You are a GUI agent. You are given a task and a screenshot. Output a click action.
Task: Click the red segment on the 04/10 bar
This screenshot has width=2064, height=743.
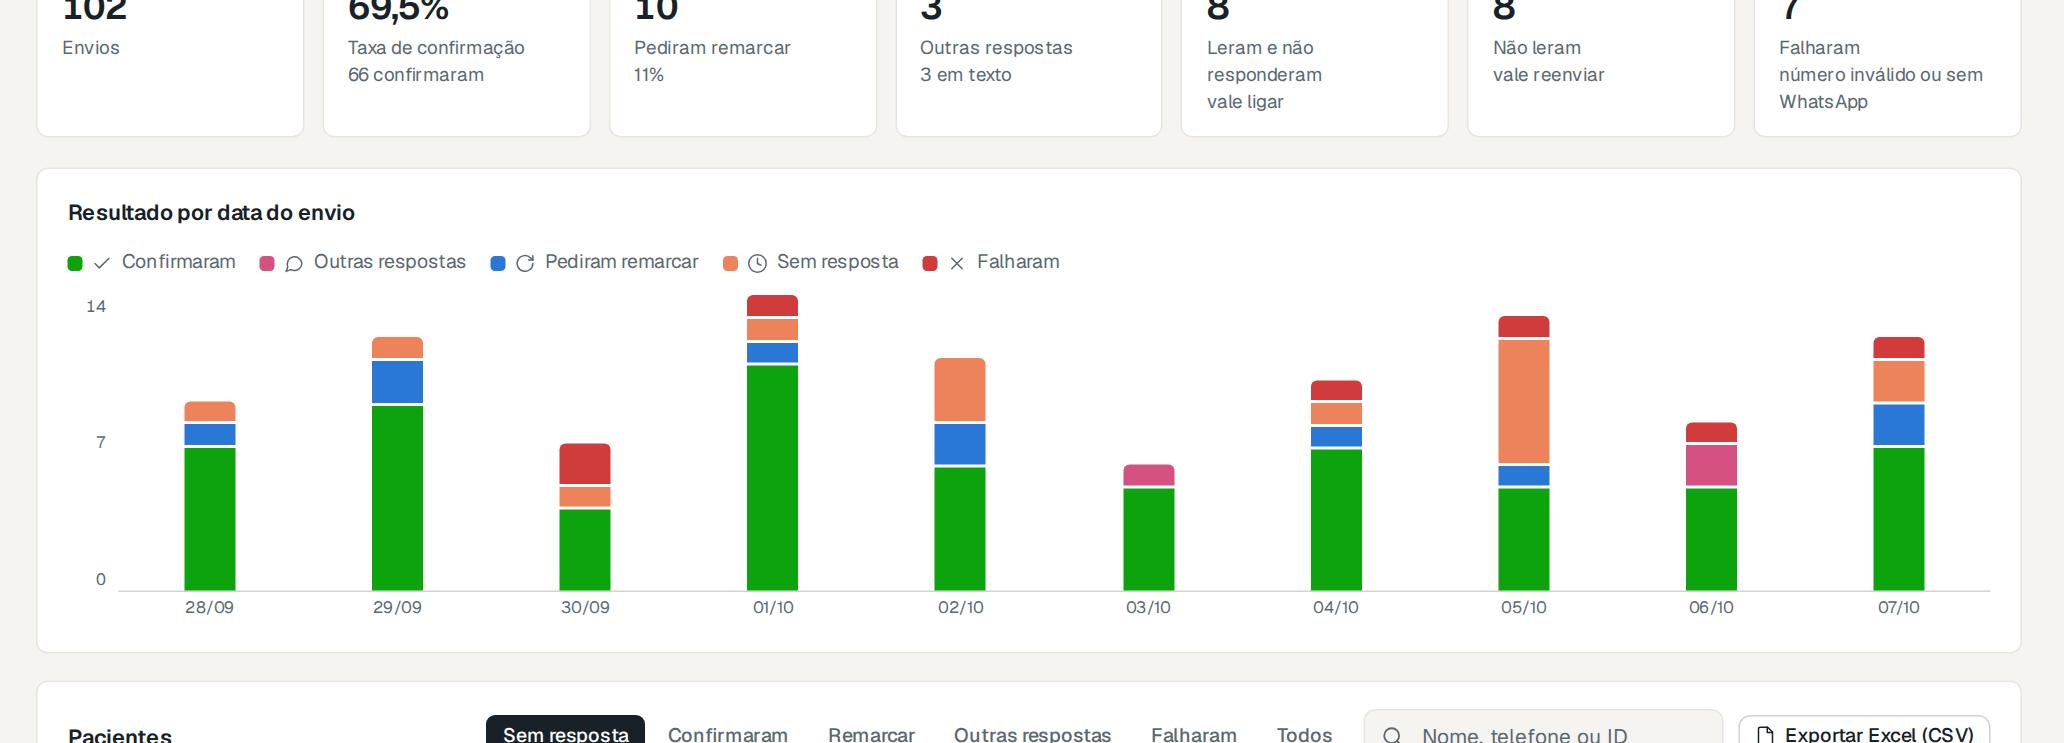(1336, 390)
